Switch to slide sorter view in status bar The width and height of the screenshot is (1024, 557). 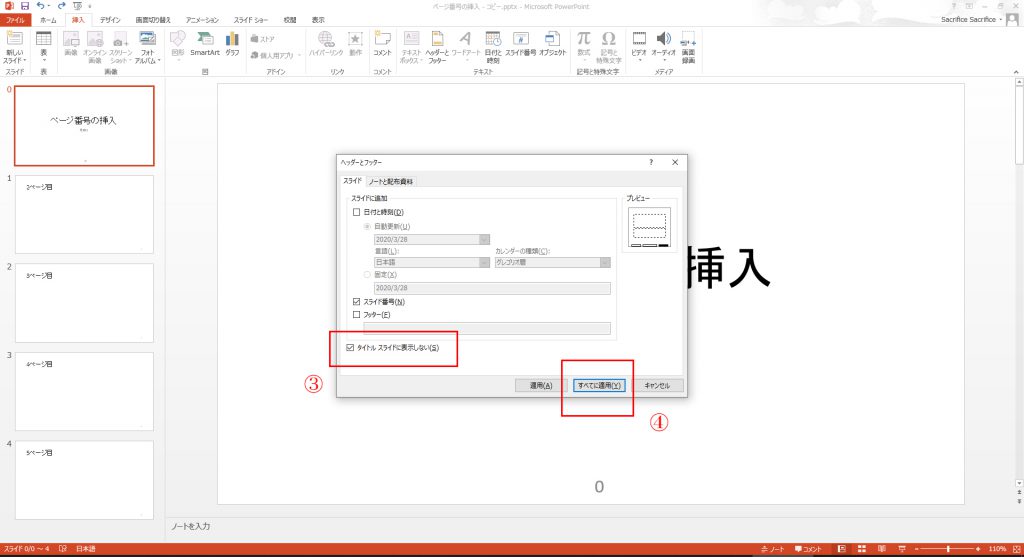coord(861,549)
